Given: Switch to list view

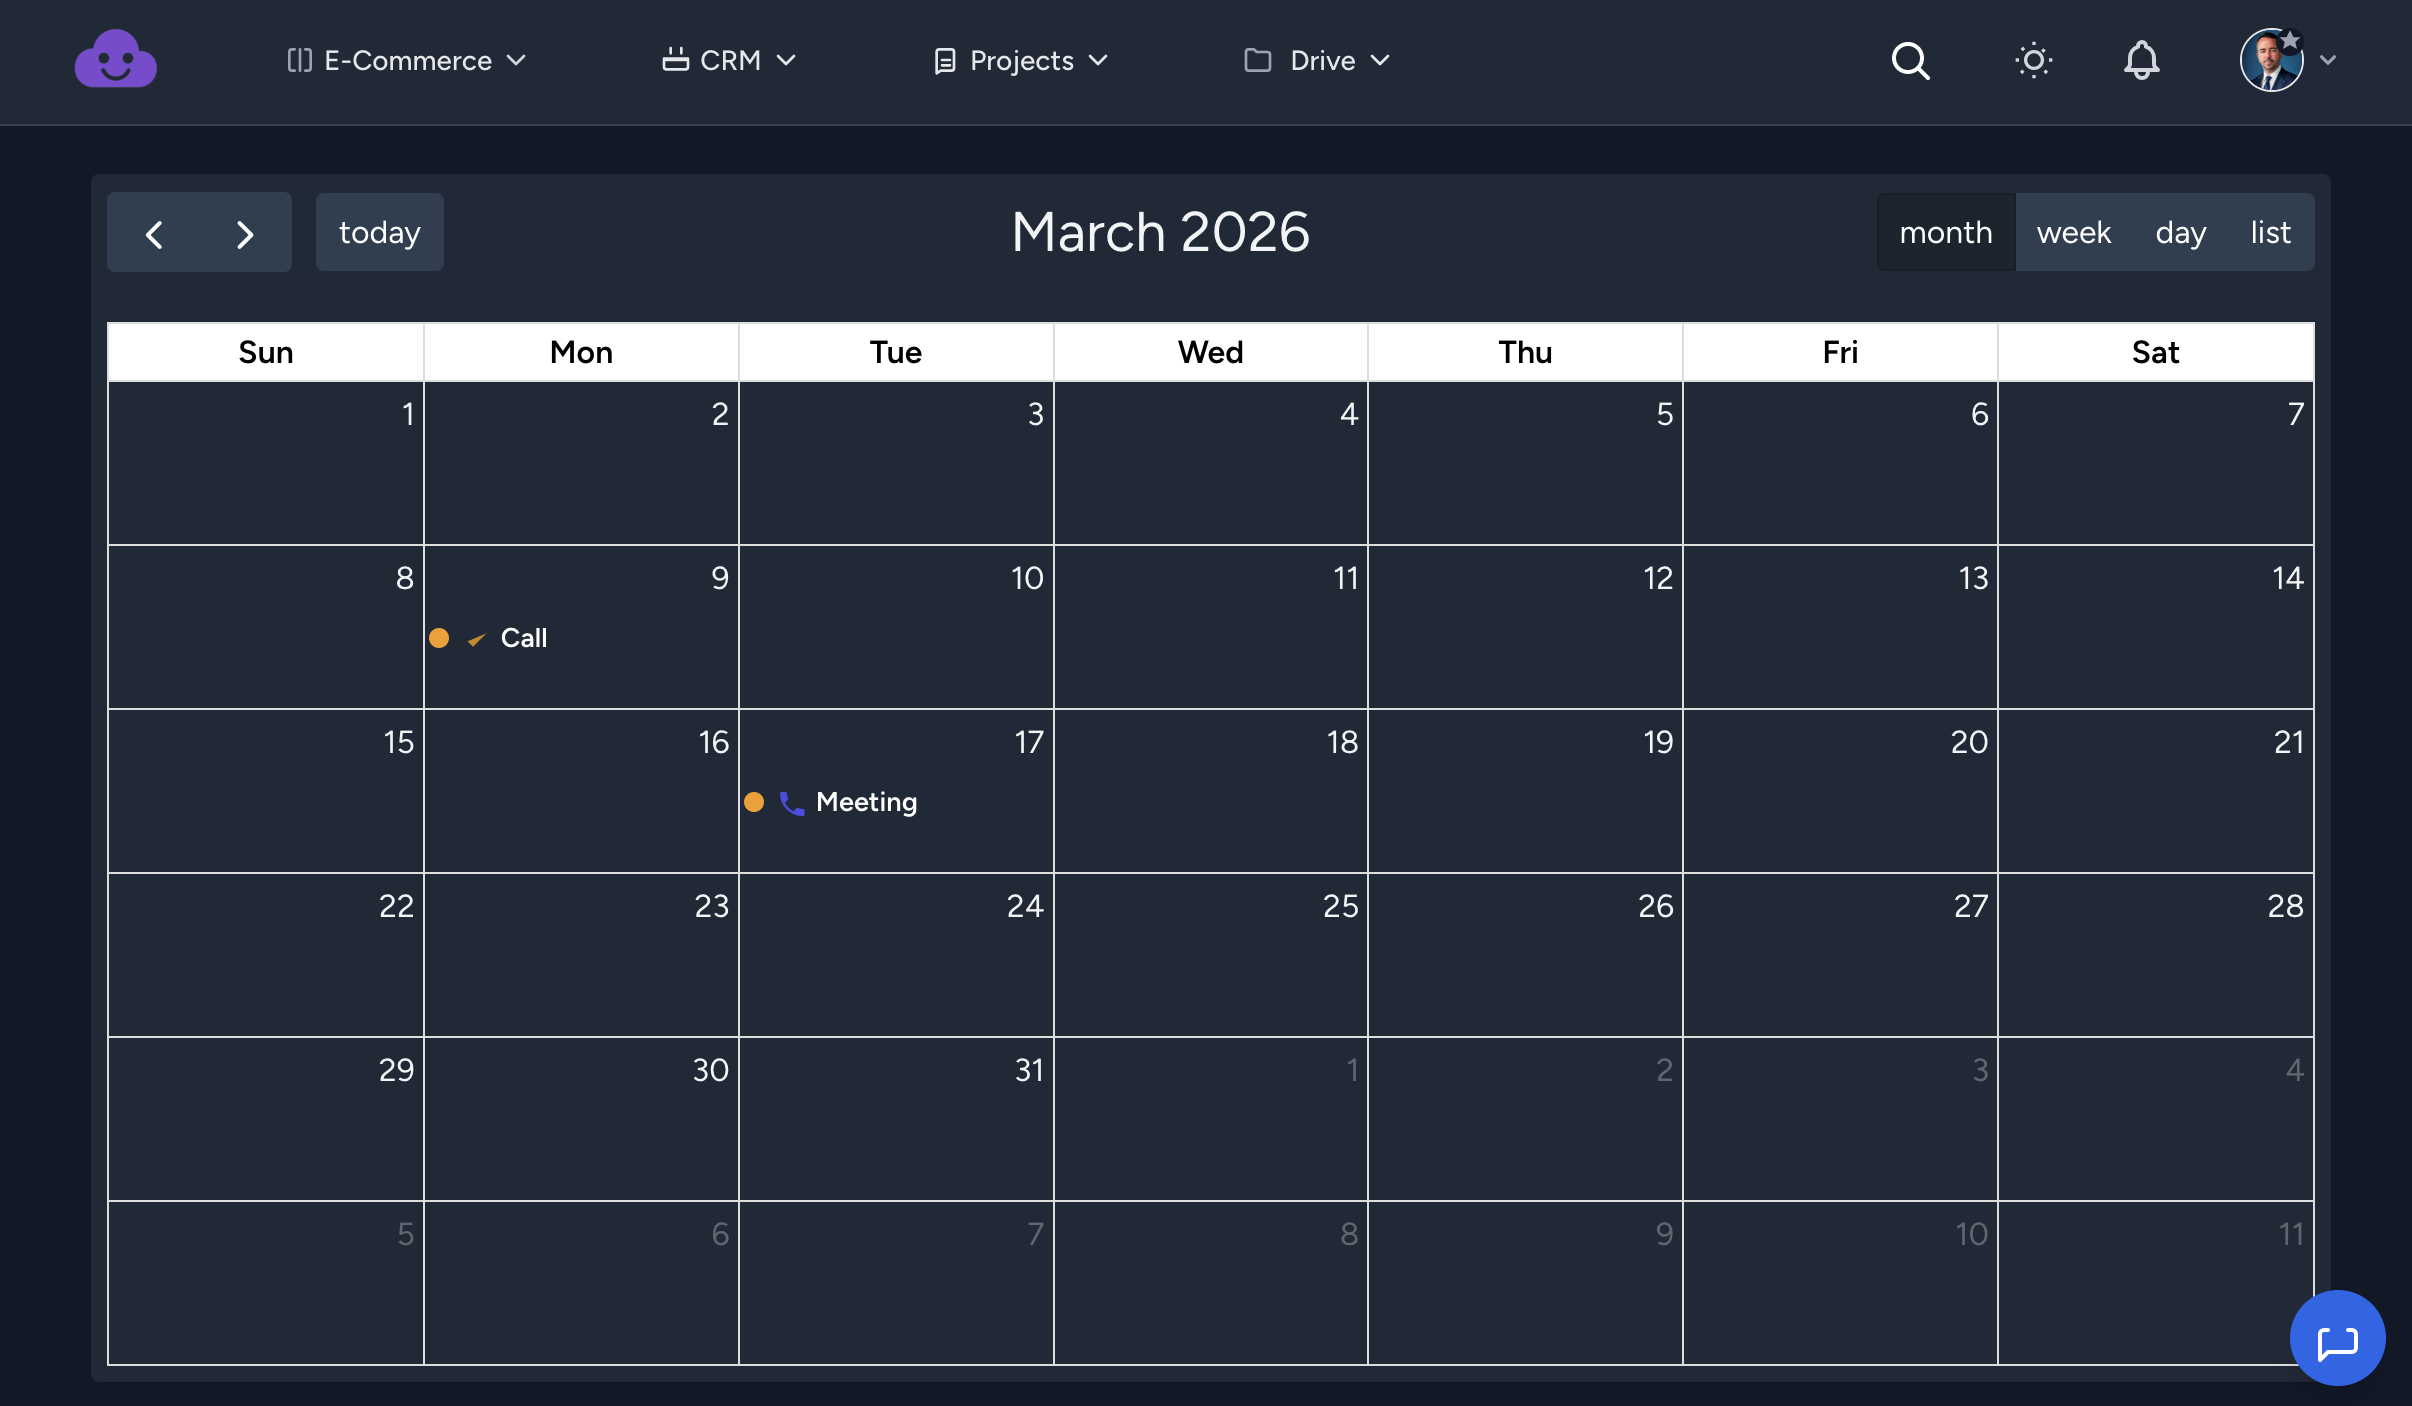Looking at the screenshot, I should 2270,233.
